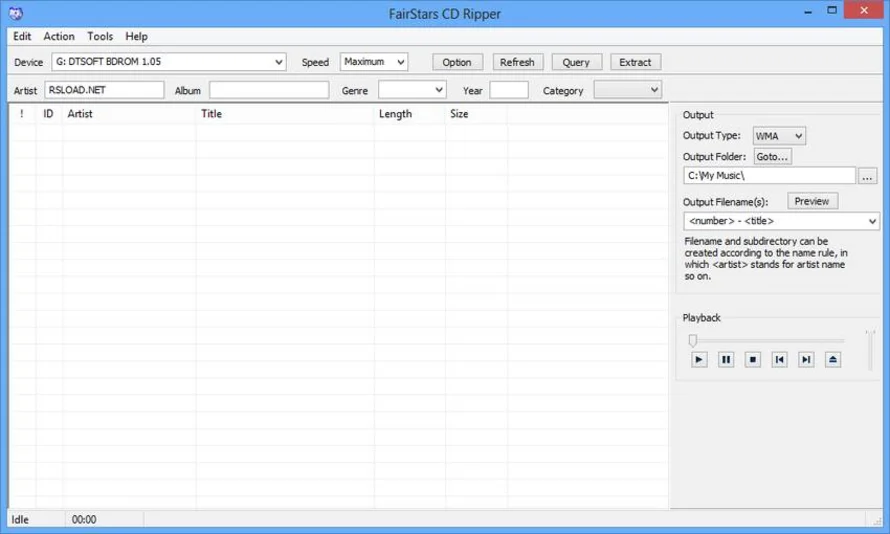Close the FairStars CD Ripper window

[x=863, y=10]
